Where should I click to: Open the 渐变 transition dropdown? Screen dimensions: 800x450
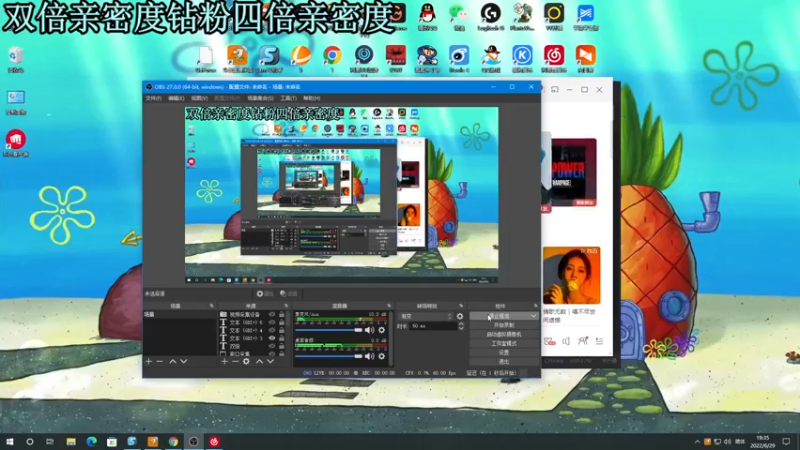(426, 316)
